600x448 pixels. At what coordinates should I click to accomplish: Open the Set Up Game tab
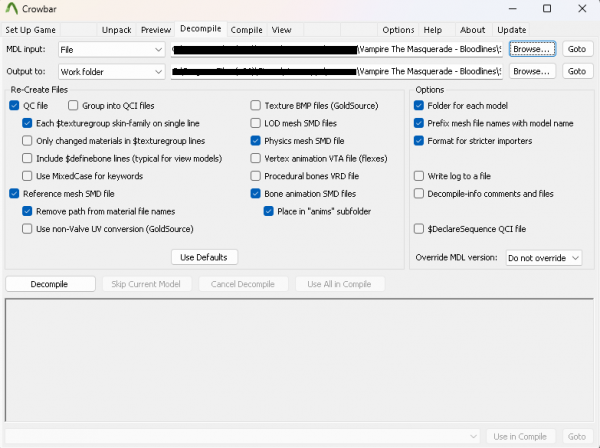[x=32, y=30]
